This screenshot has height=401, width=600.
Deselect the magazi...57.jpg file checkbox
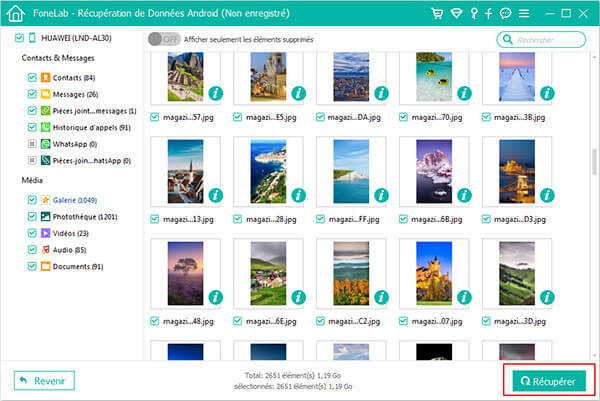[155, 117]
